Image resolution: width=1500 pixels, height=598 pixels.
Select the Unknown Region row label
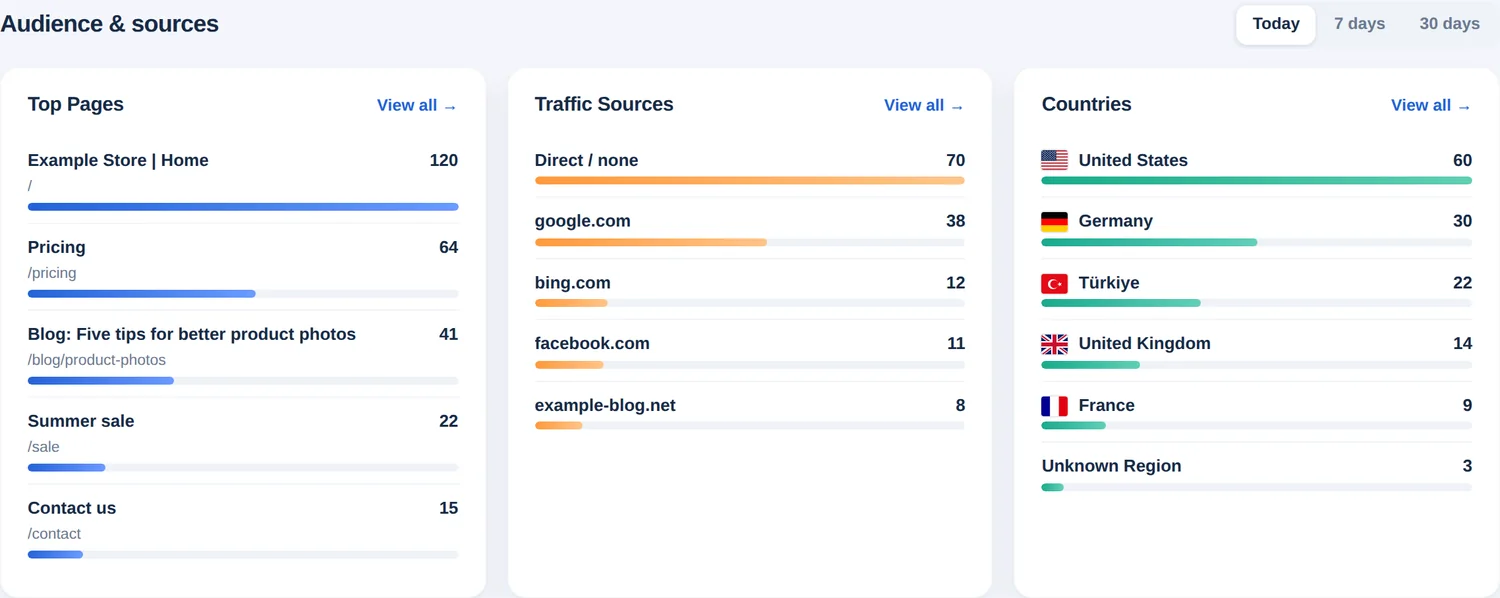(x=1111, y=466)
